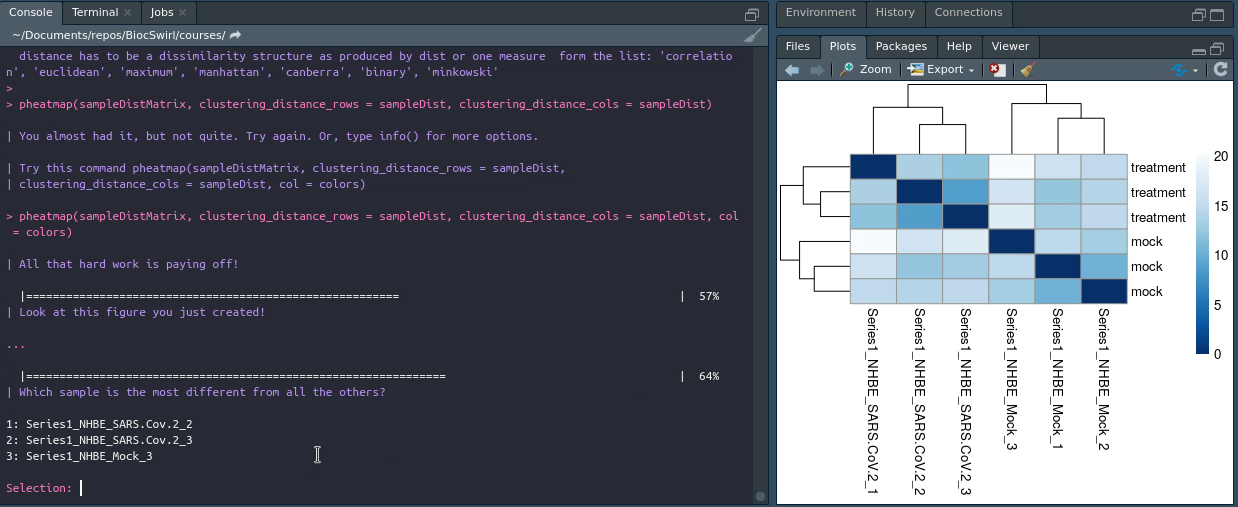Click option 1 Series1_NHBE_SARS.Cov.2_2
This screenshot has height=507, width=1238.
99,424
